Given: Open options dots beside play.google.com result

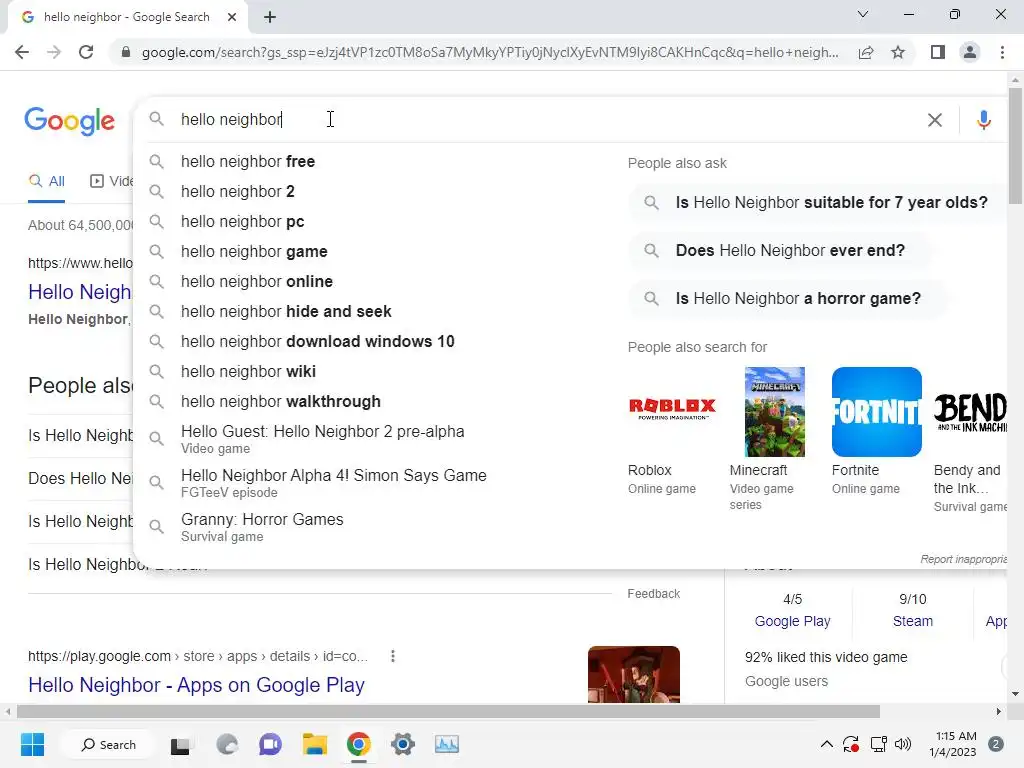Looking at the screenshot, I should click(x=392, y=656).
